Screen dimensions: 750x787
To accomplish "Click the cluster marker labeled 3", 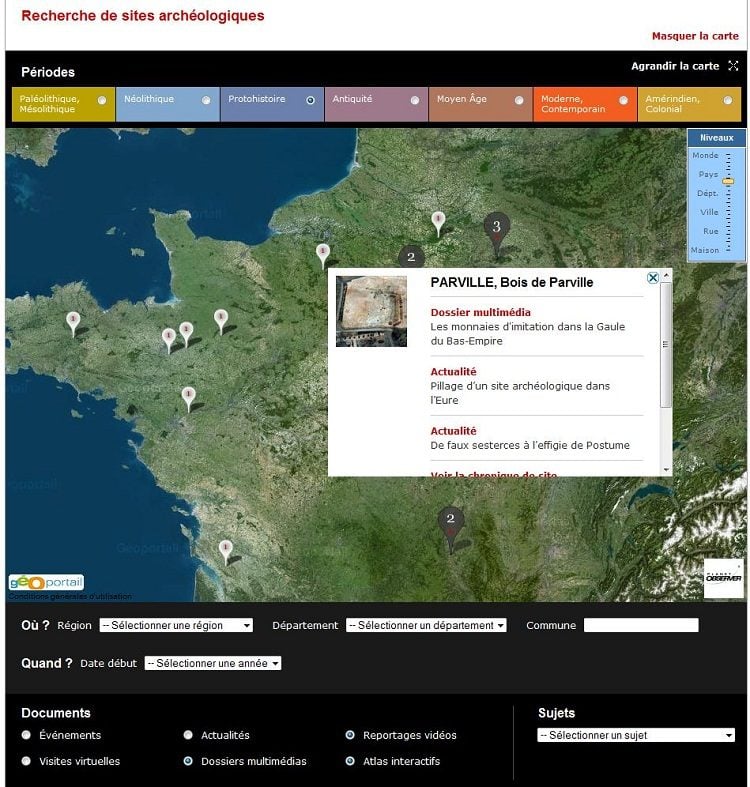I will pyautogui.click(x=496, y=229).
